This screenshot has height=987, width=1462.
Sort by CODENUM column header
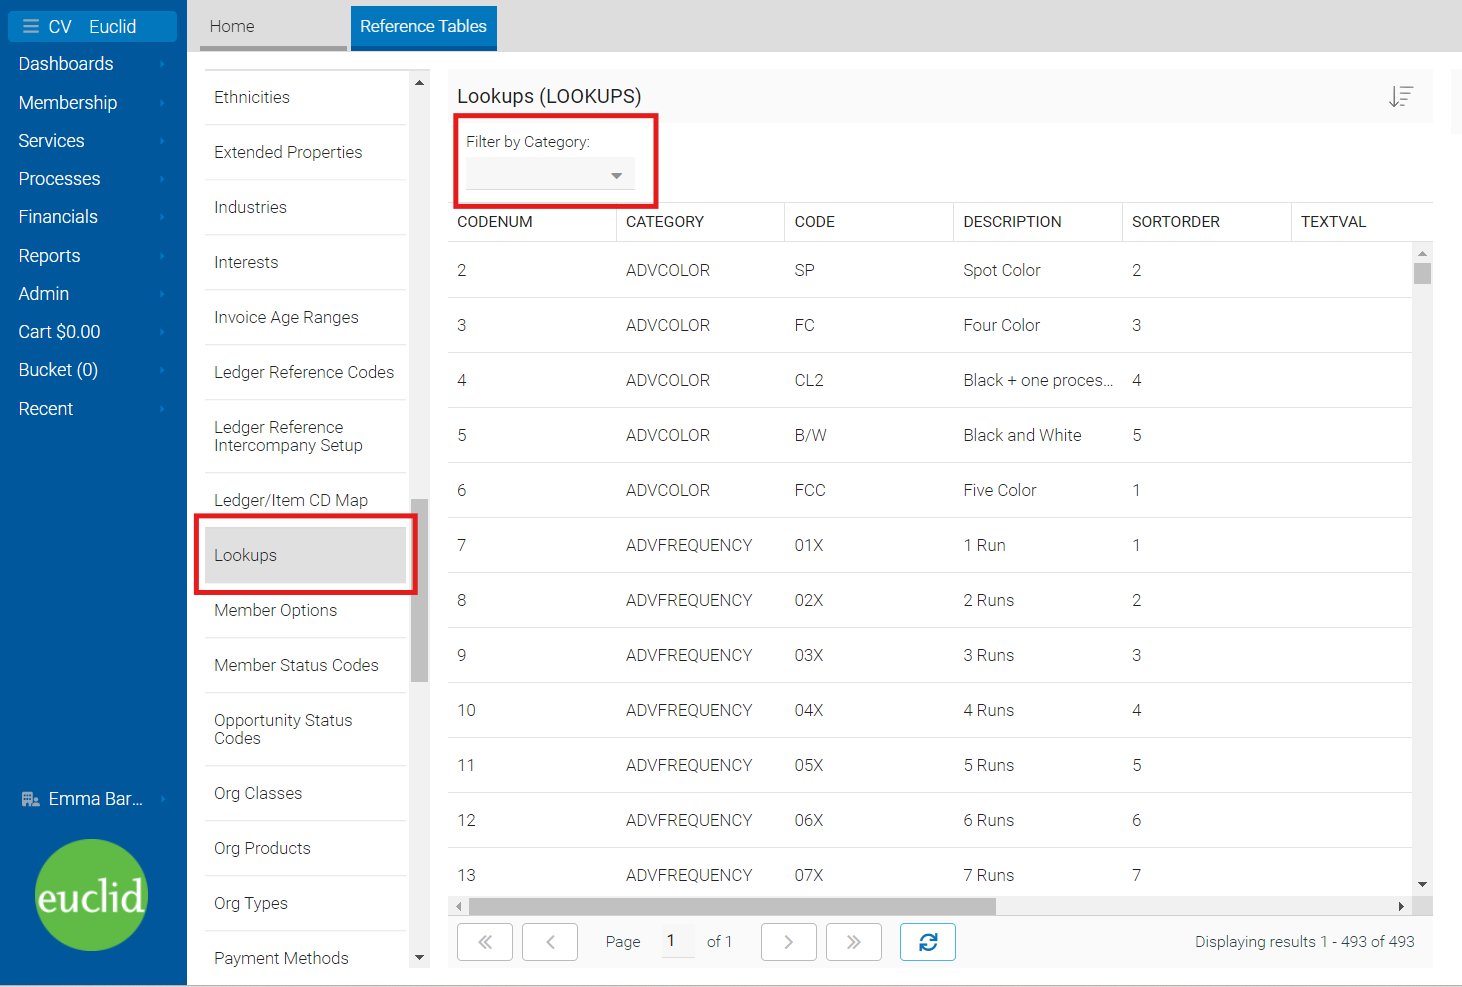tap(532, 222)
